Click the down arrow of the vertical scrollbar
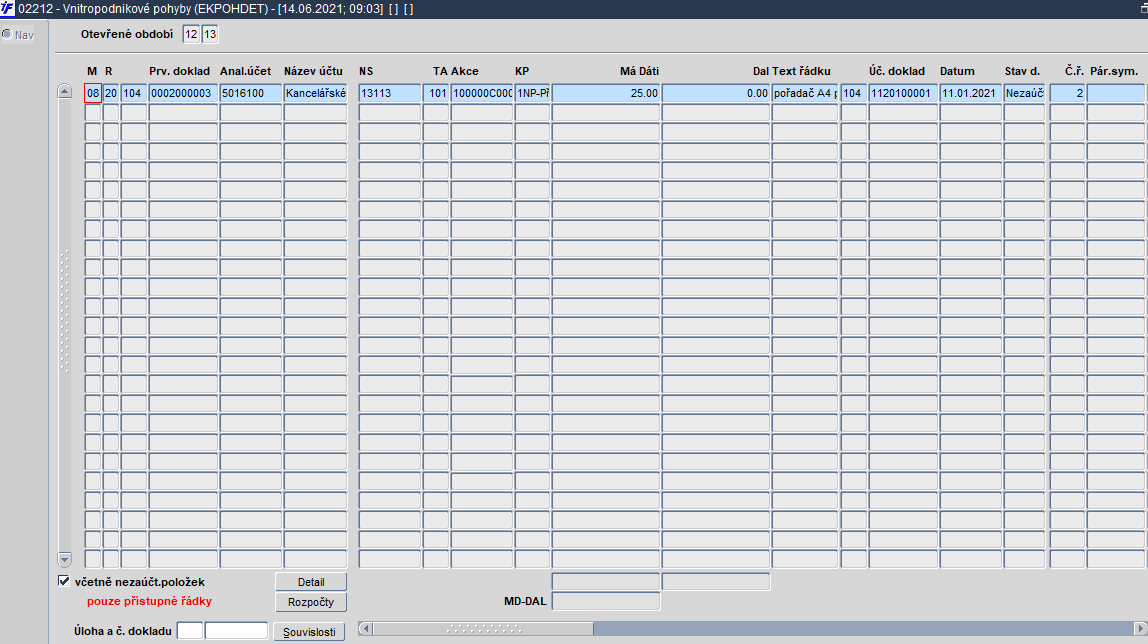 click(x=64, y=560)
